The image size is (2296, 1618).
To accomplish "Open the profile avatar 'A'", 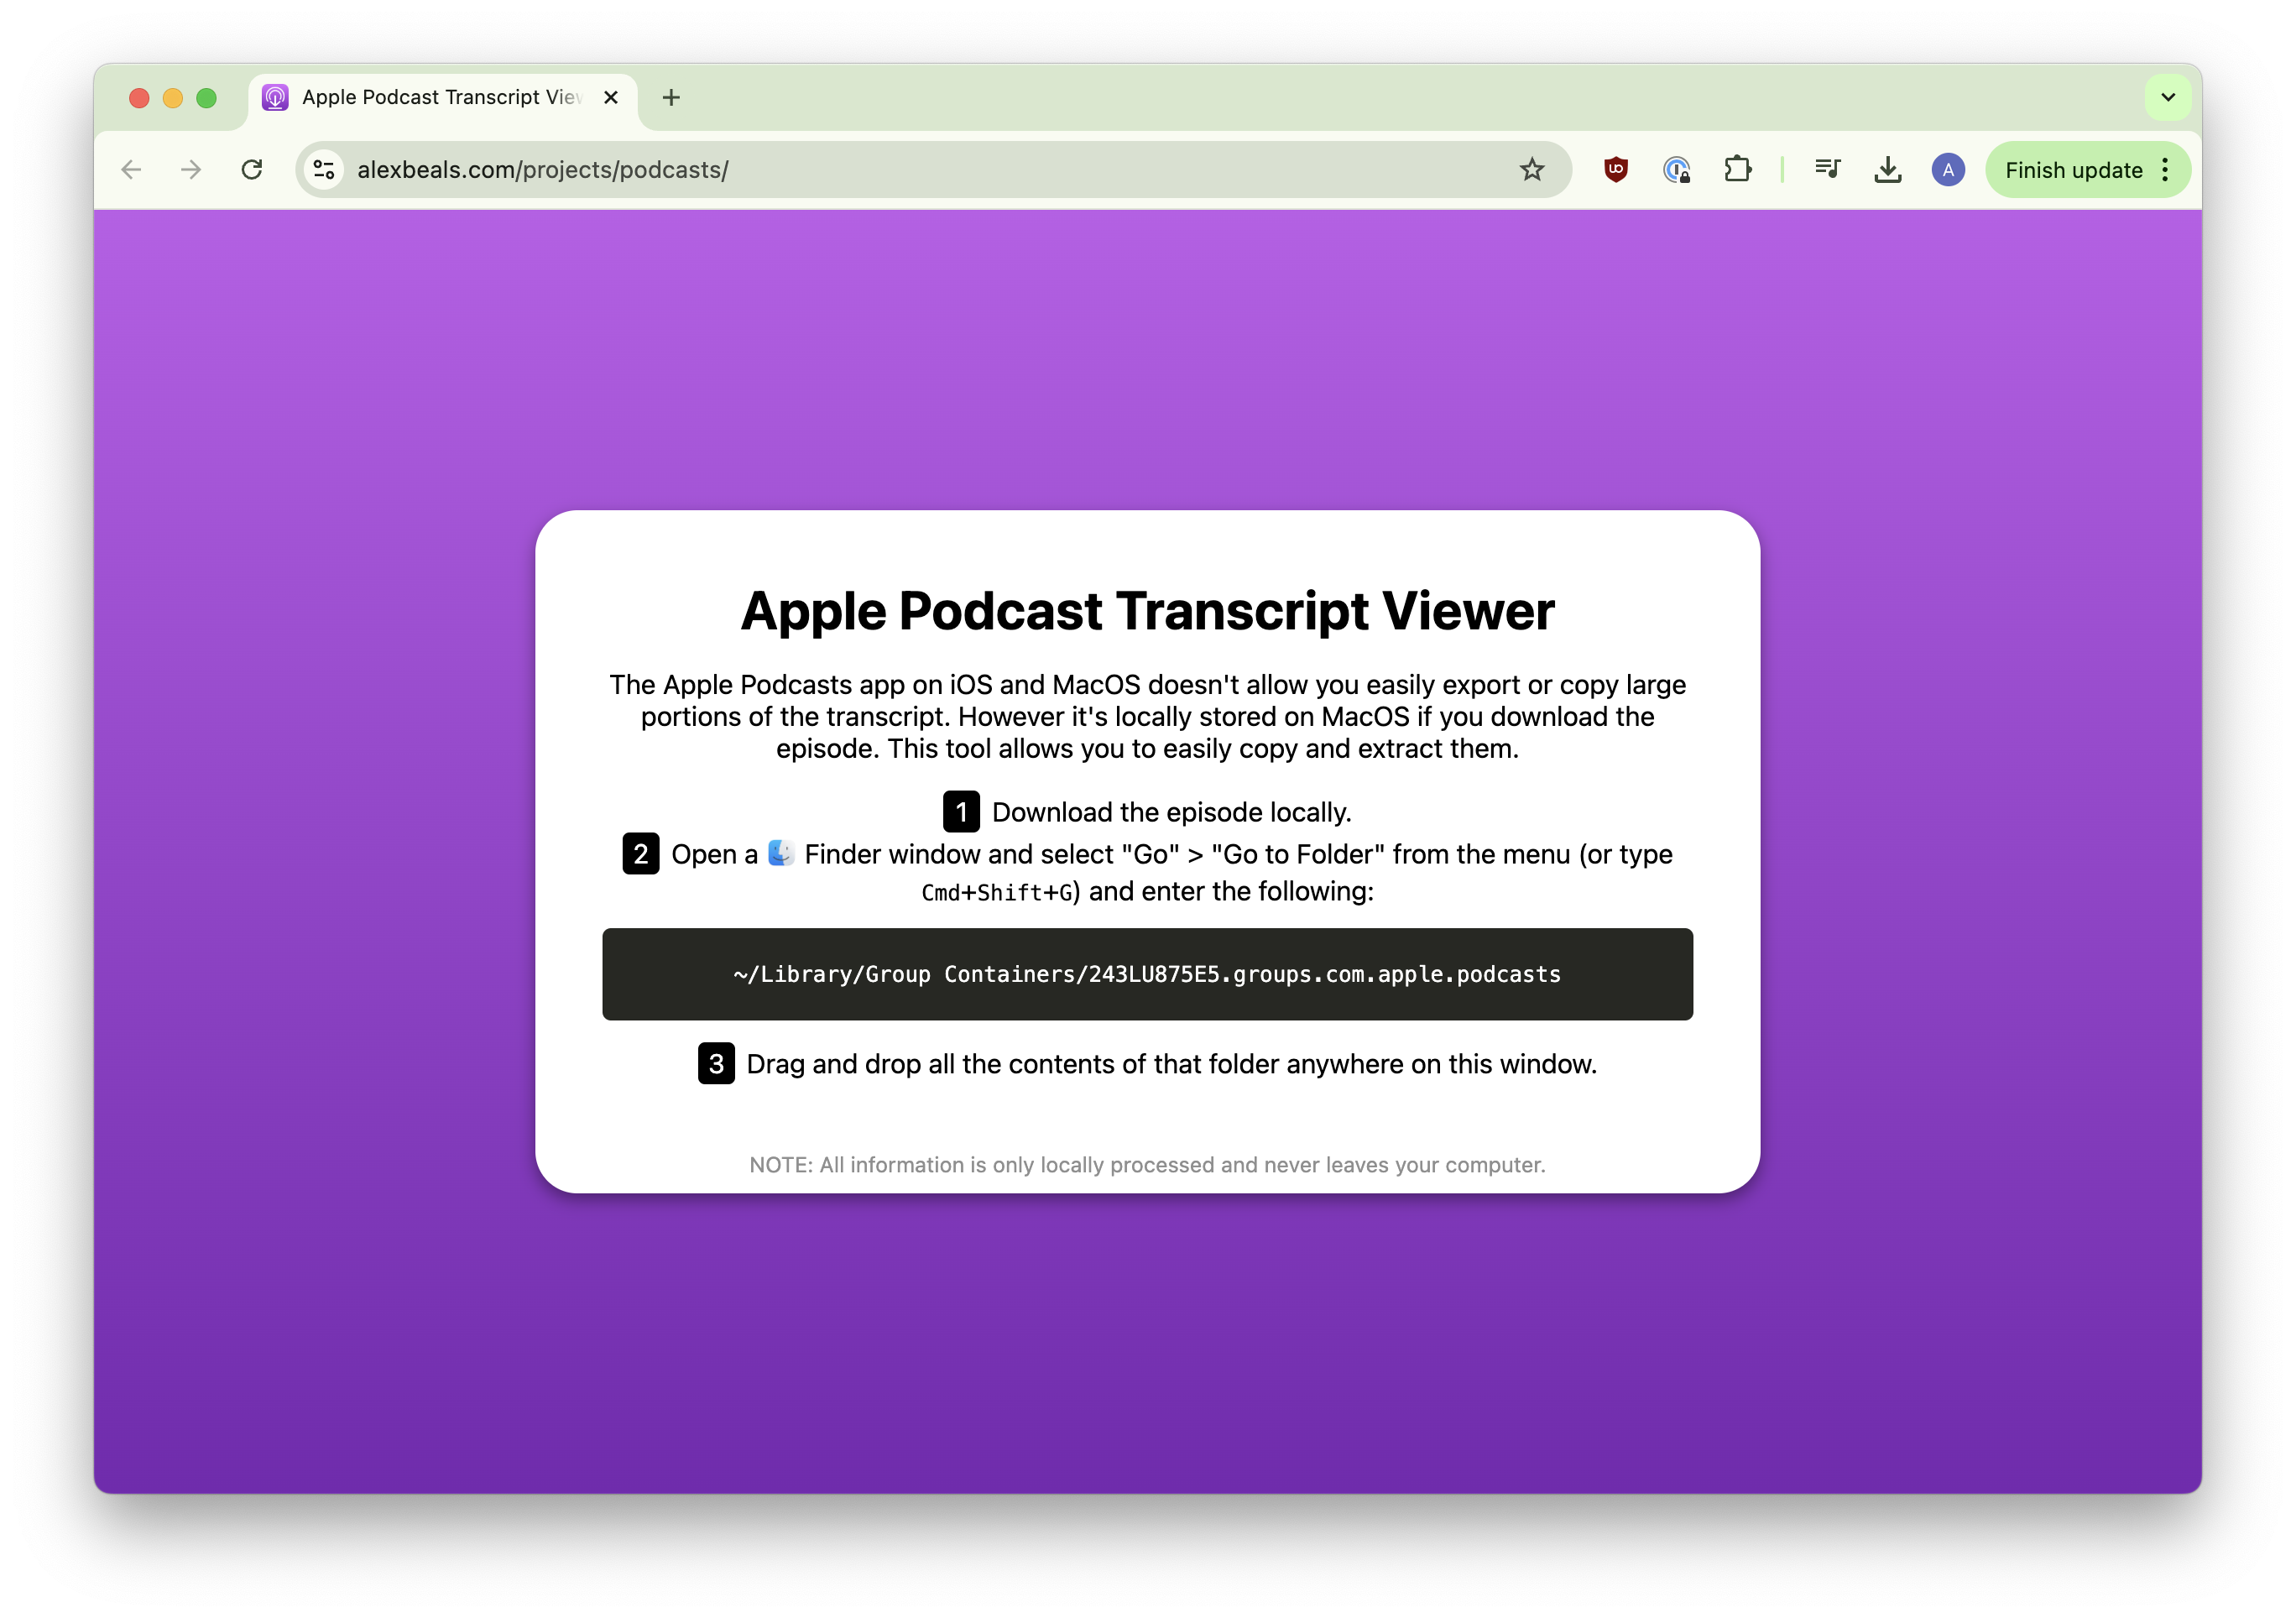I will [x=1948, y=170].
